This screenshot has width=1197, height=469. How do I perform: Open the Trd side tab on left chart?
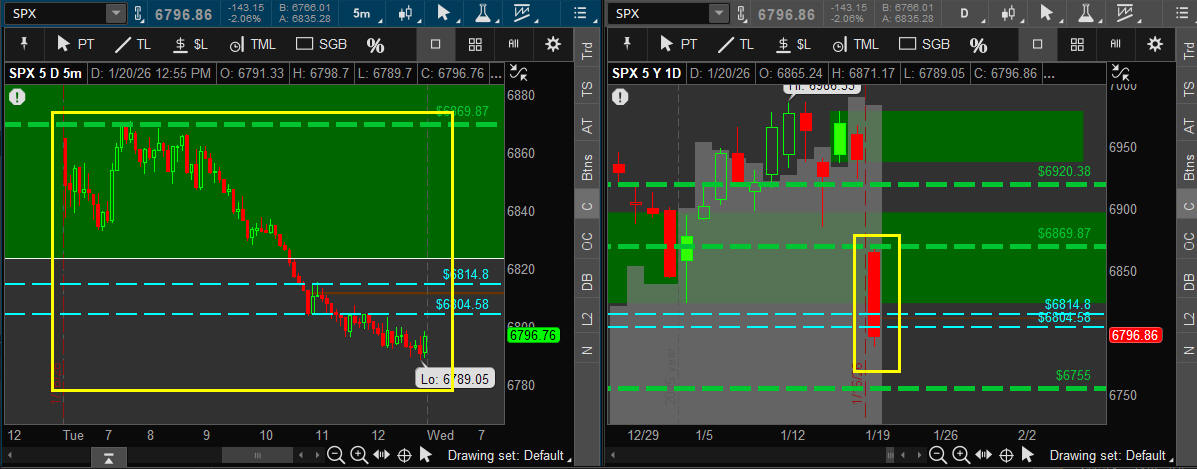coord(587,53)
